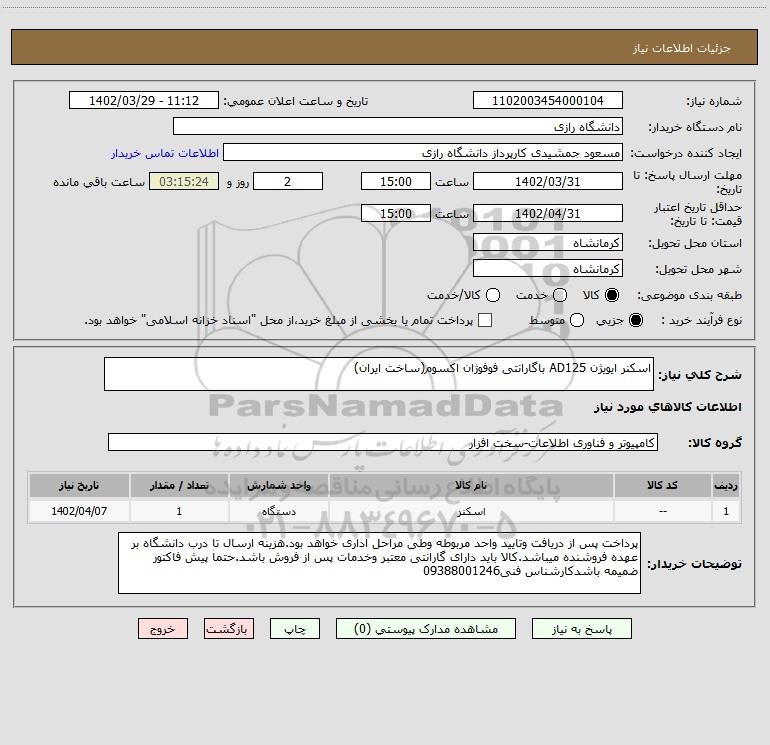Click the دستگاه unit cell
The image size is (770, 745).
pos(278,511)
